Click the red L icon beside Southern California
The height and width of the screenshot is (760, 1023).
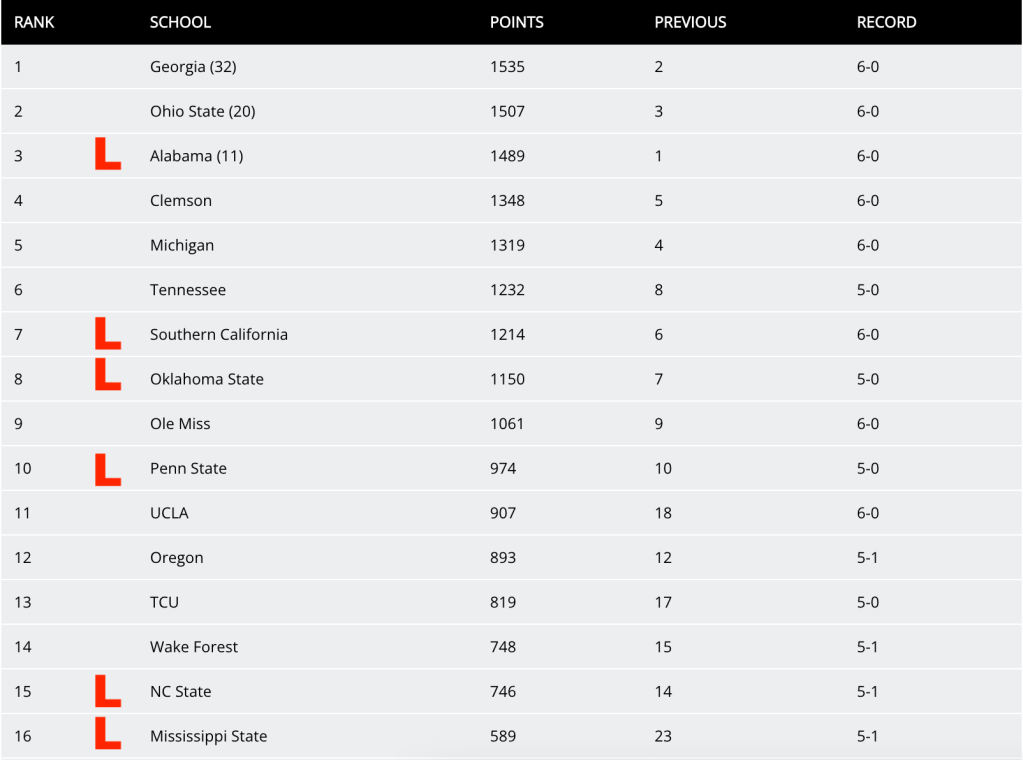point(107,334)
